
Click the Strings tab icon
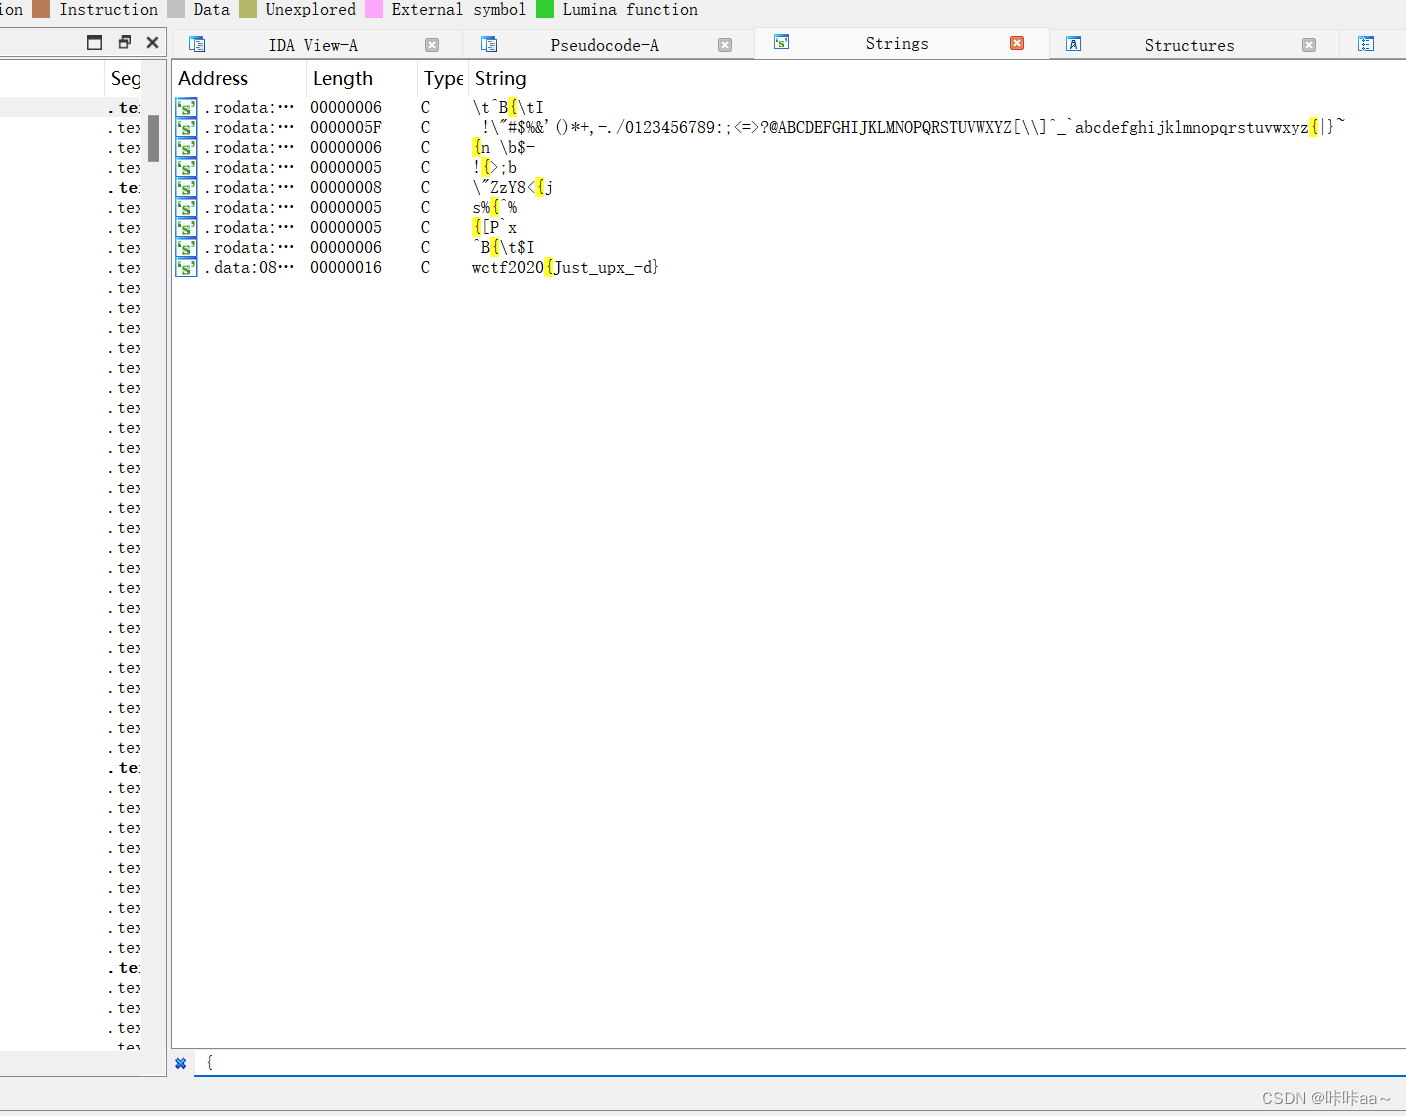(x=781, y=43)
